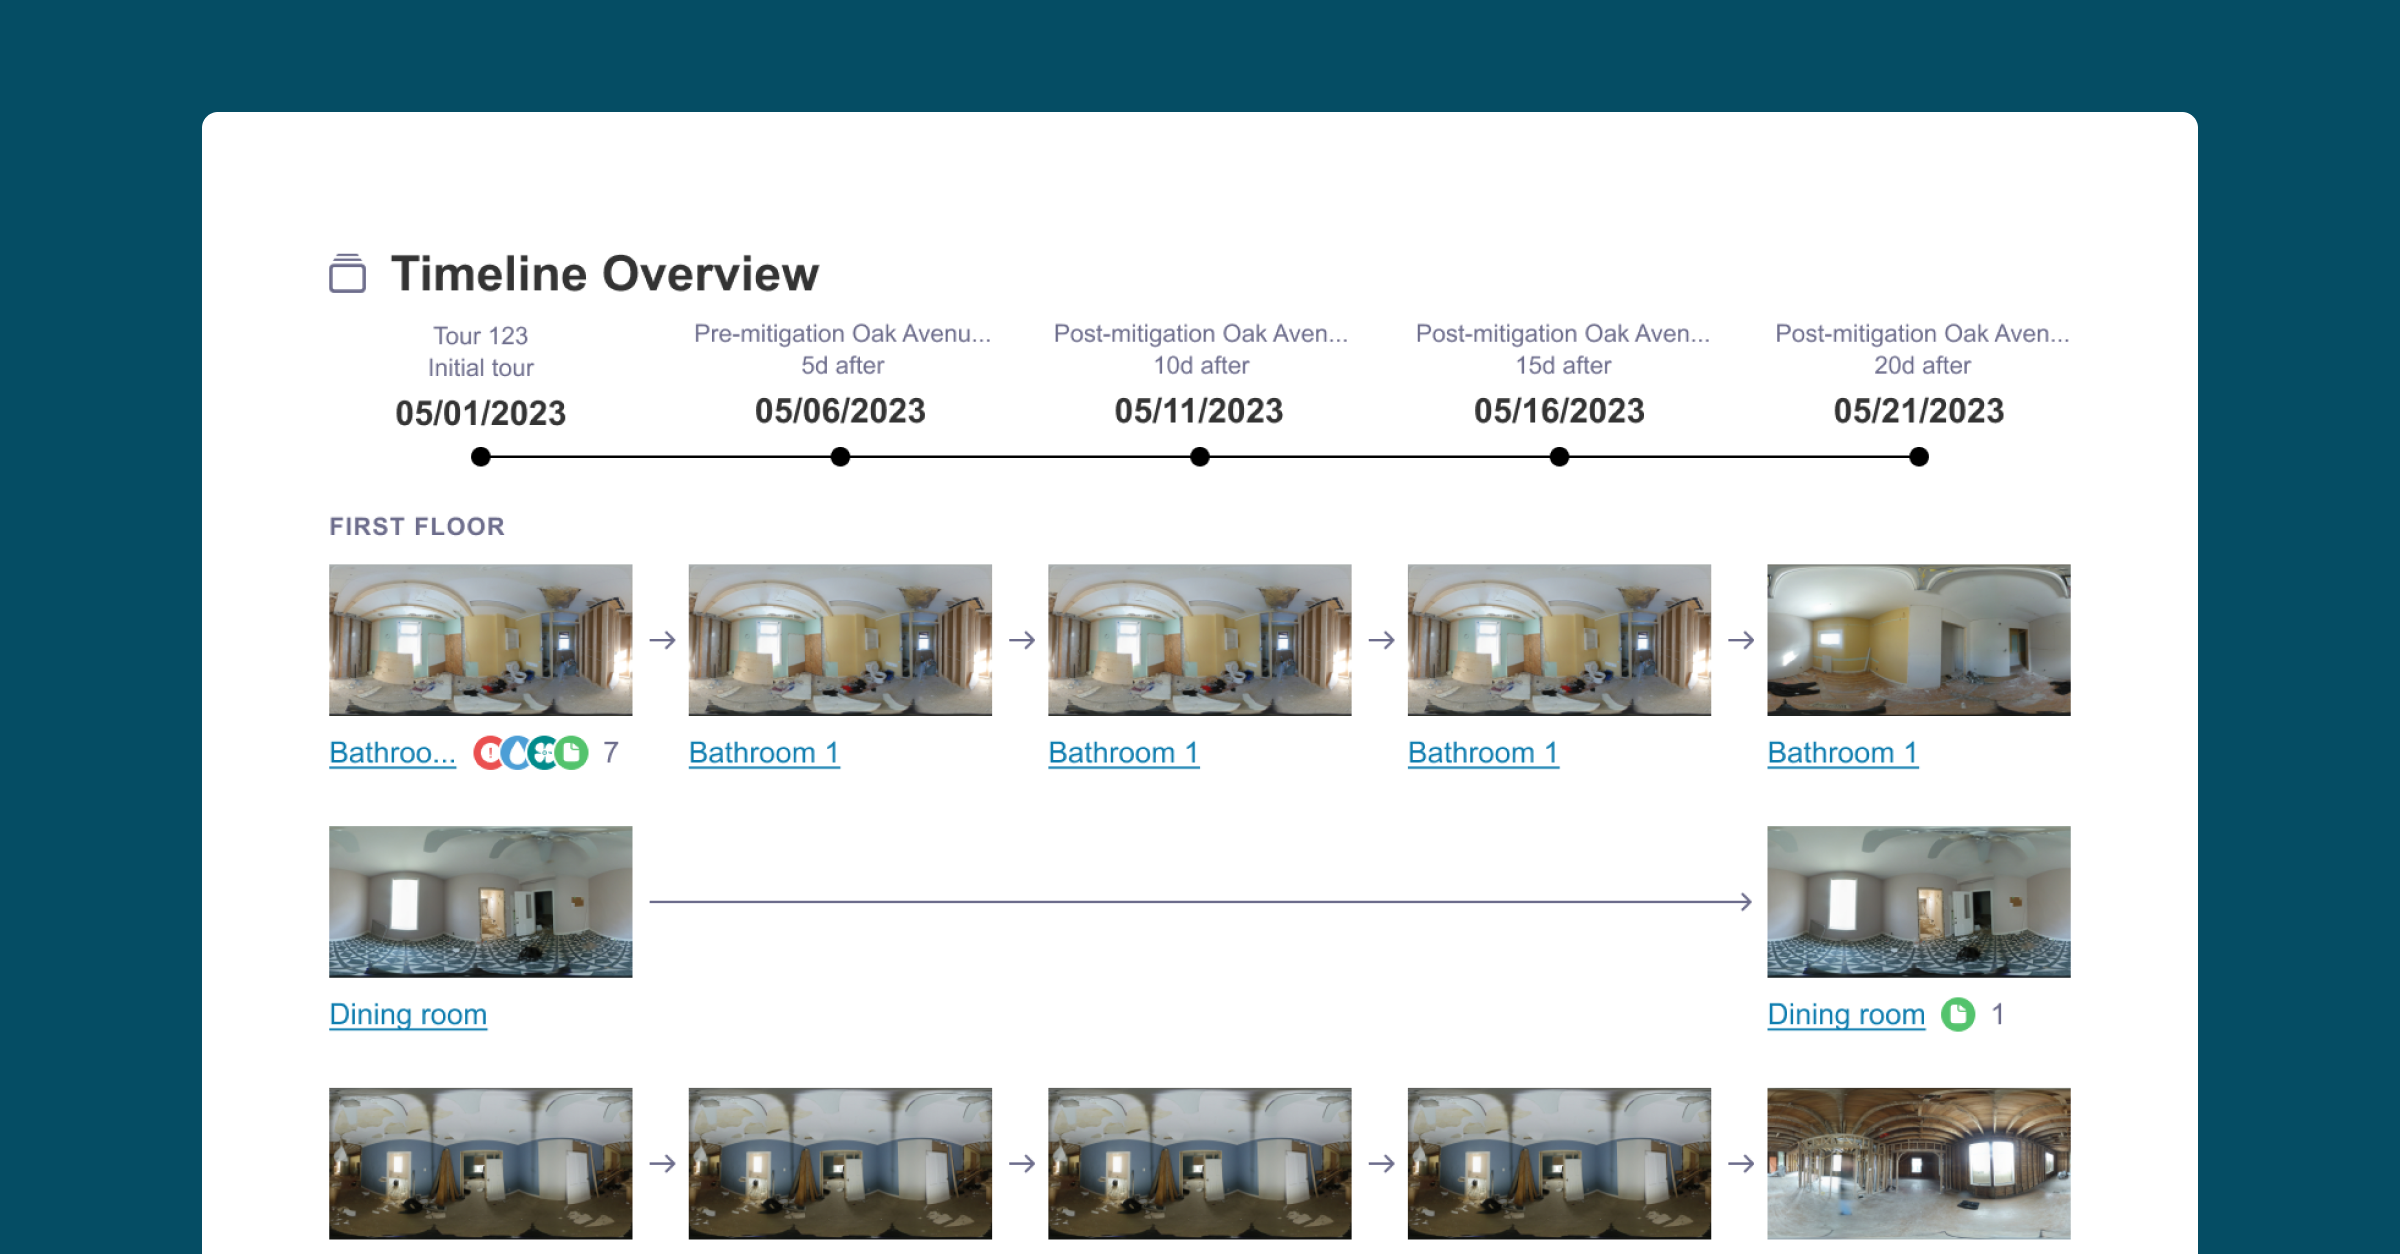Click Pre-mitigation Oak Avenu... tour header

842,335
